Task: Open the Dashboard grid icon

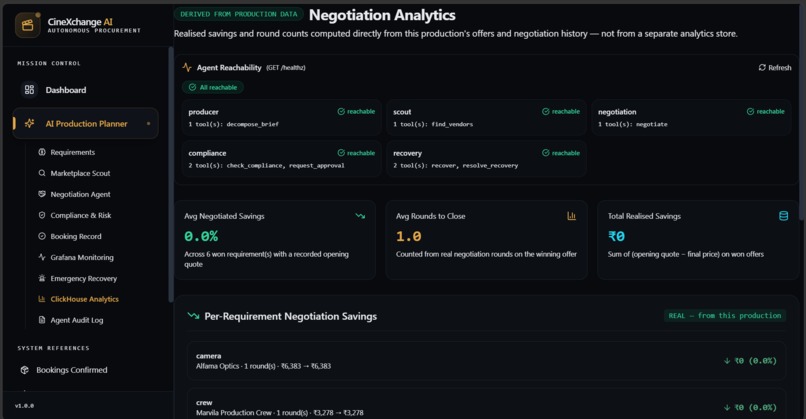Action: coord(29,90)
